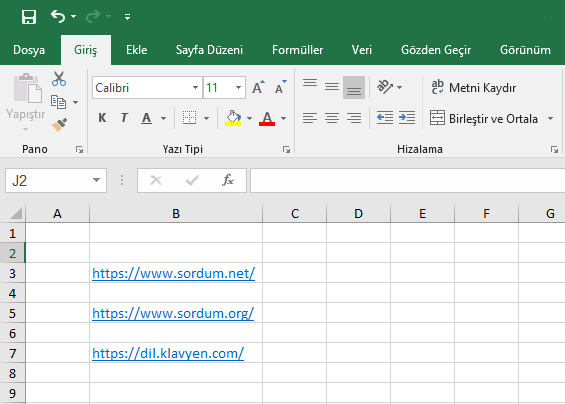Click the Name Box showing J2
This screenshot has height=404, width=565.
tap(56, 180)
